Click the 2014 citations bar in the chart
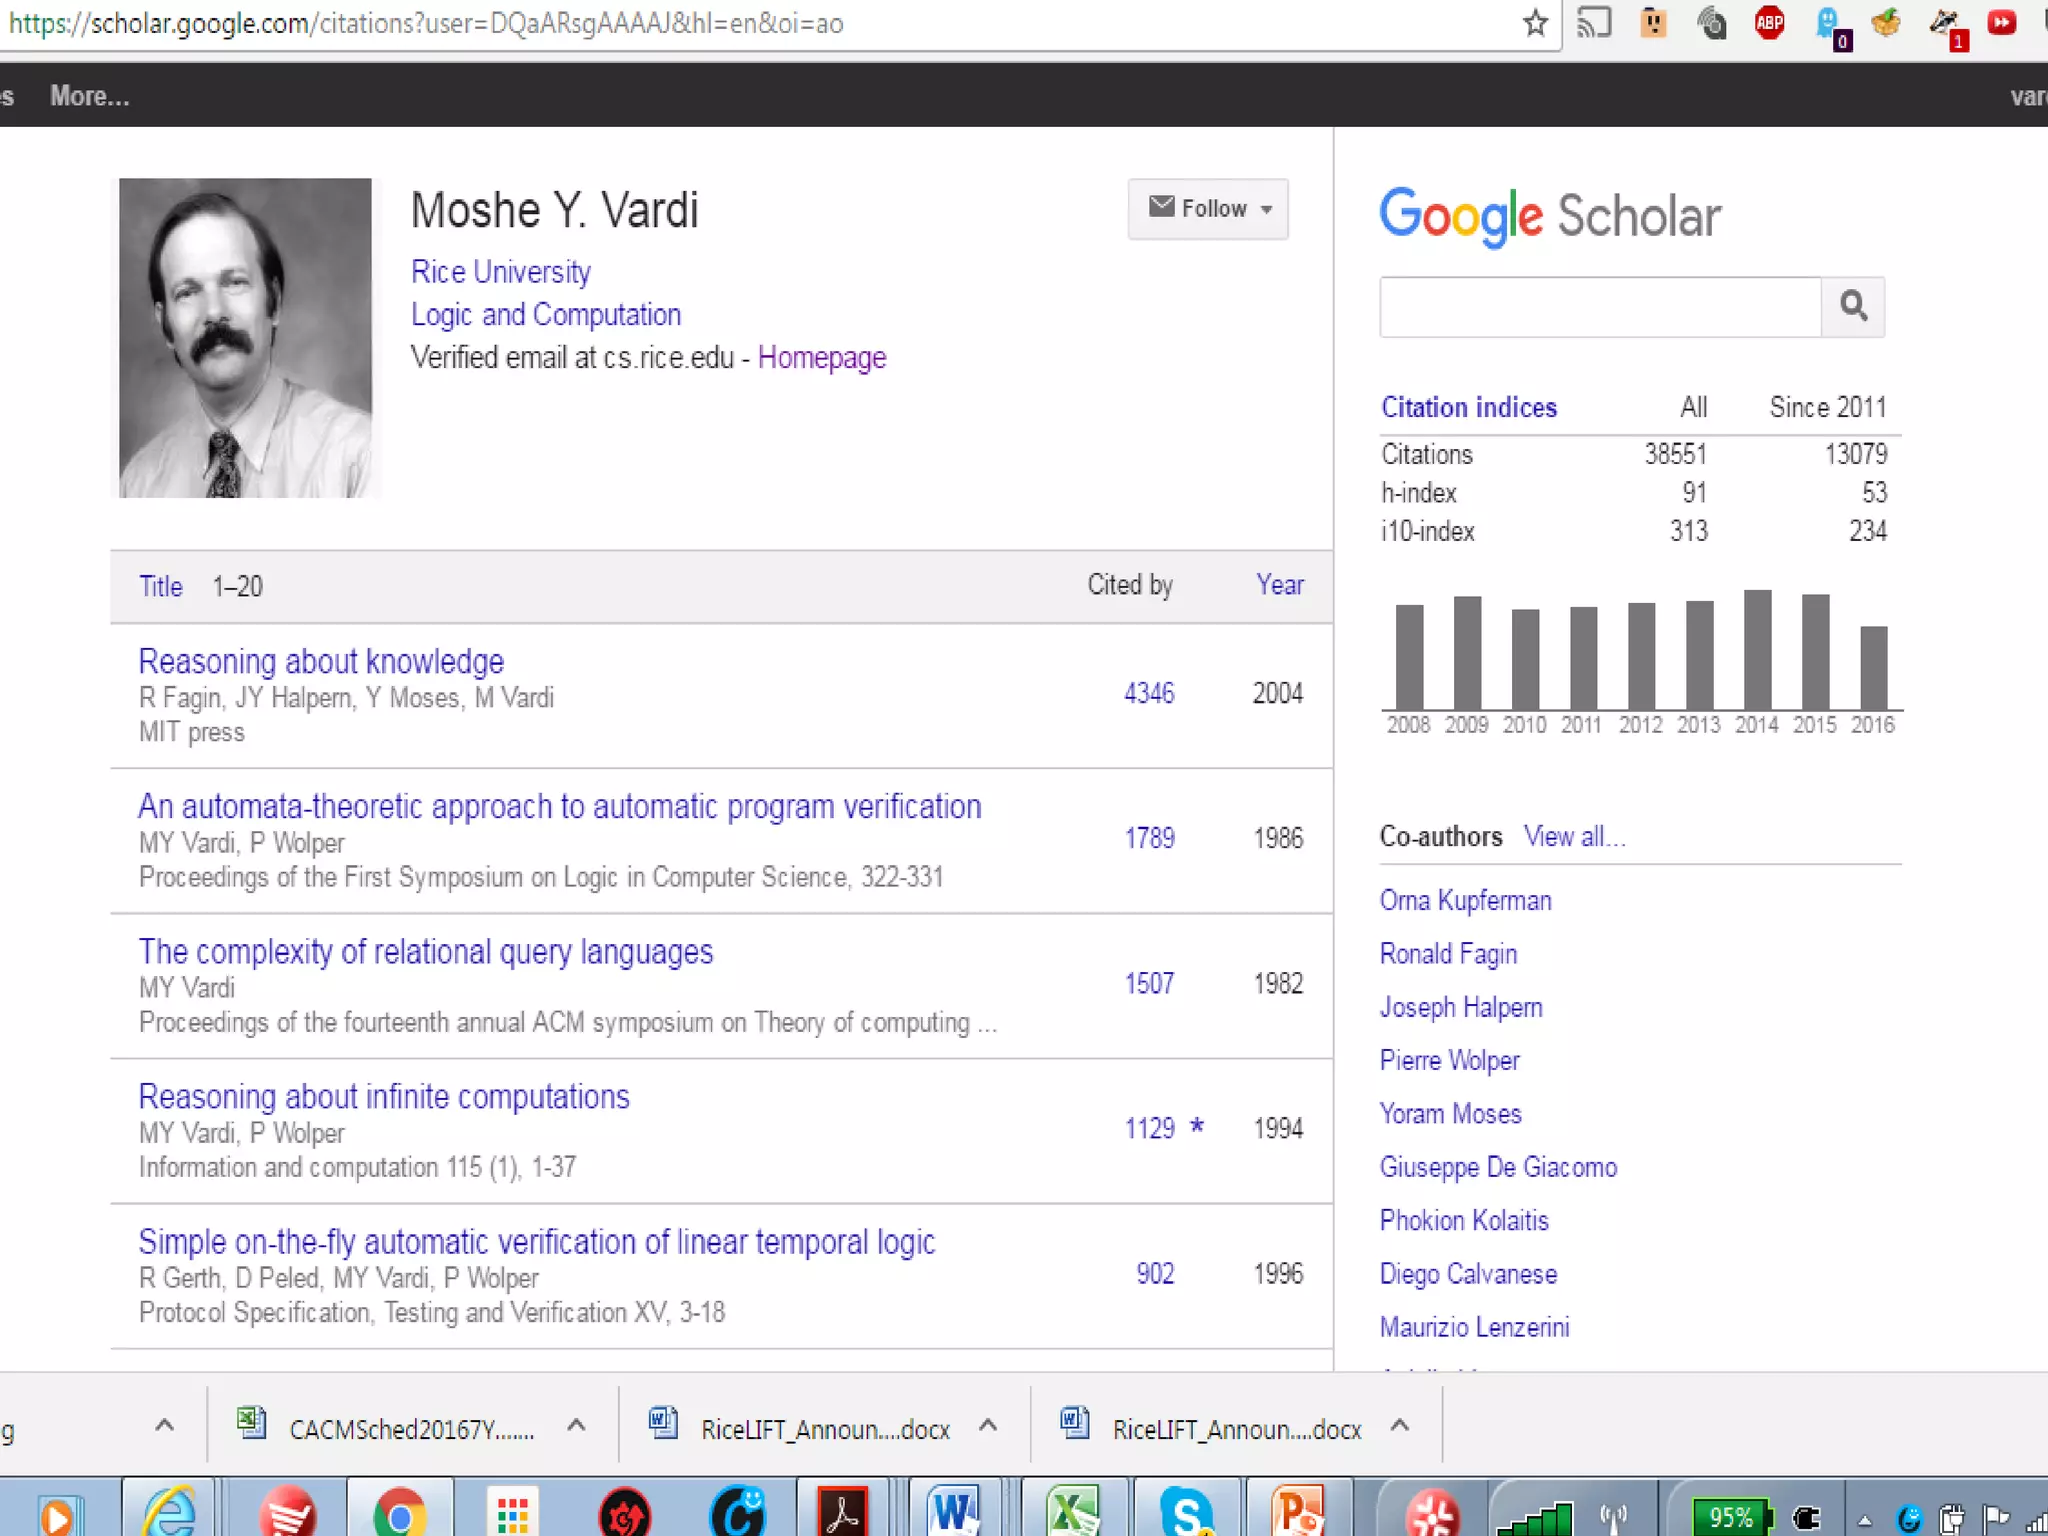Image resolution: width=2048 pixels, height=1536 pixels. pos(1757,650)
